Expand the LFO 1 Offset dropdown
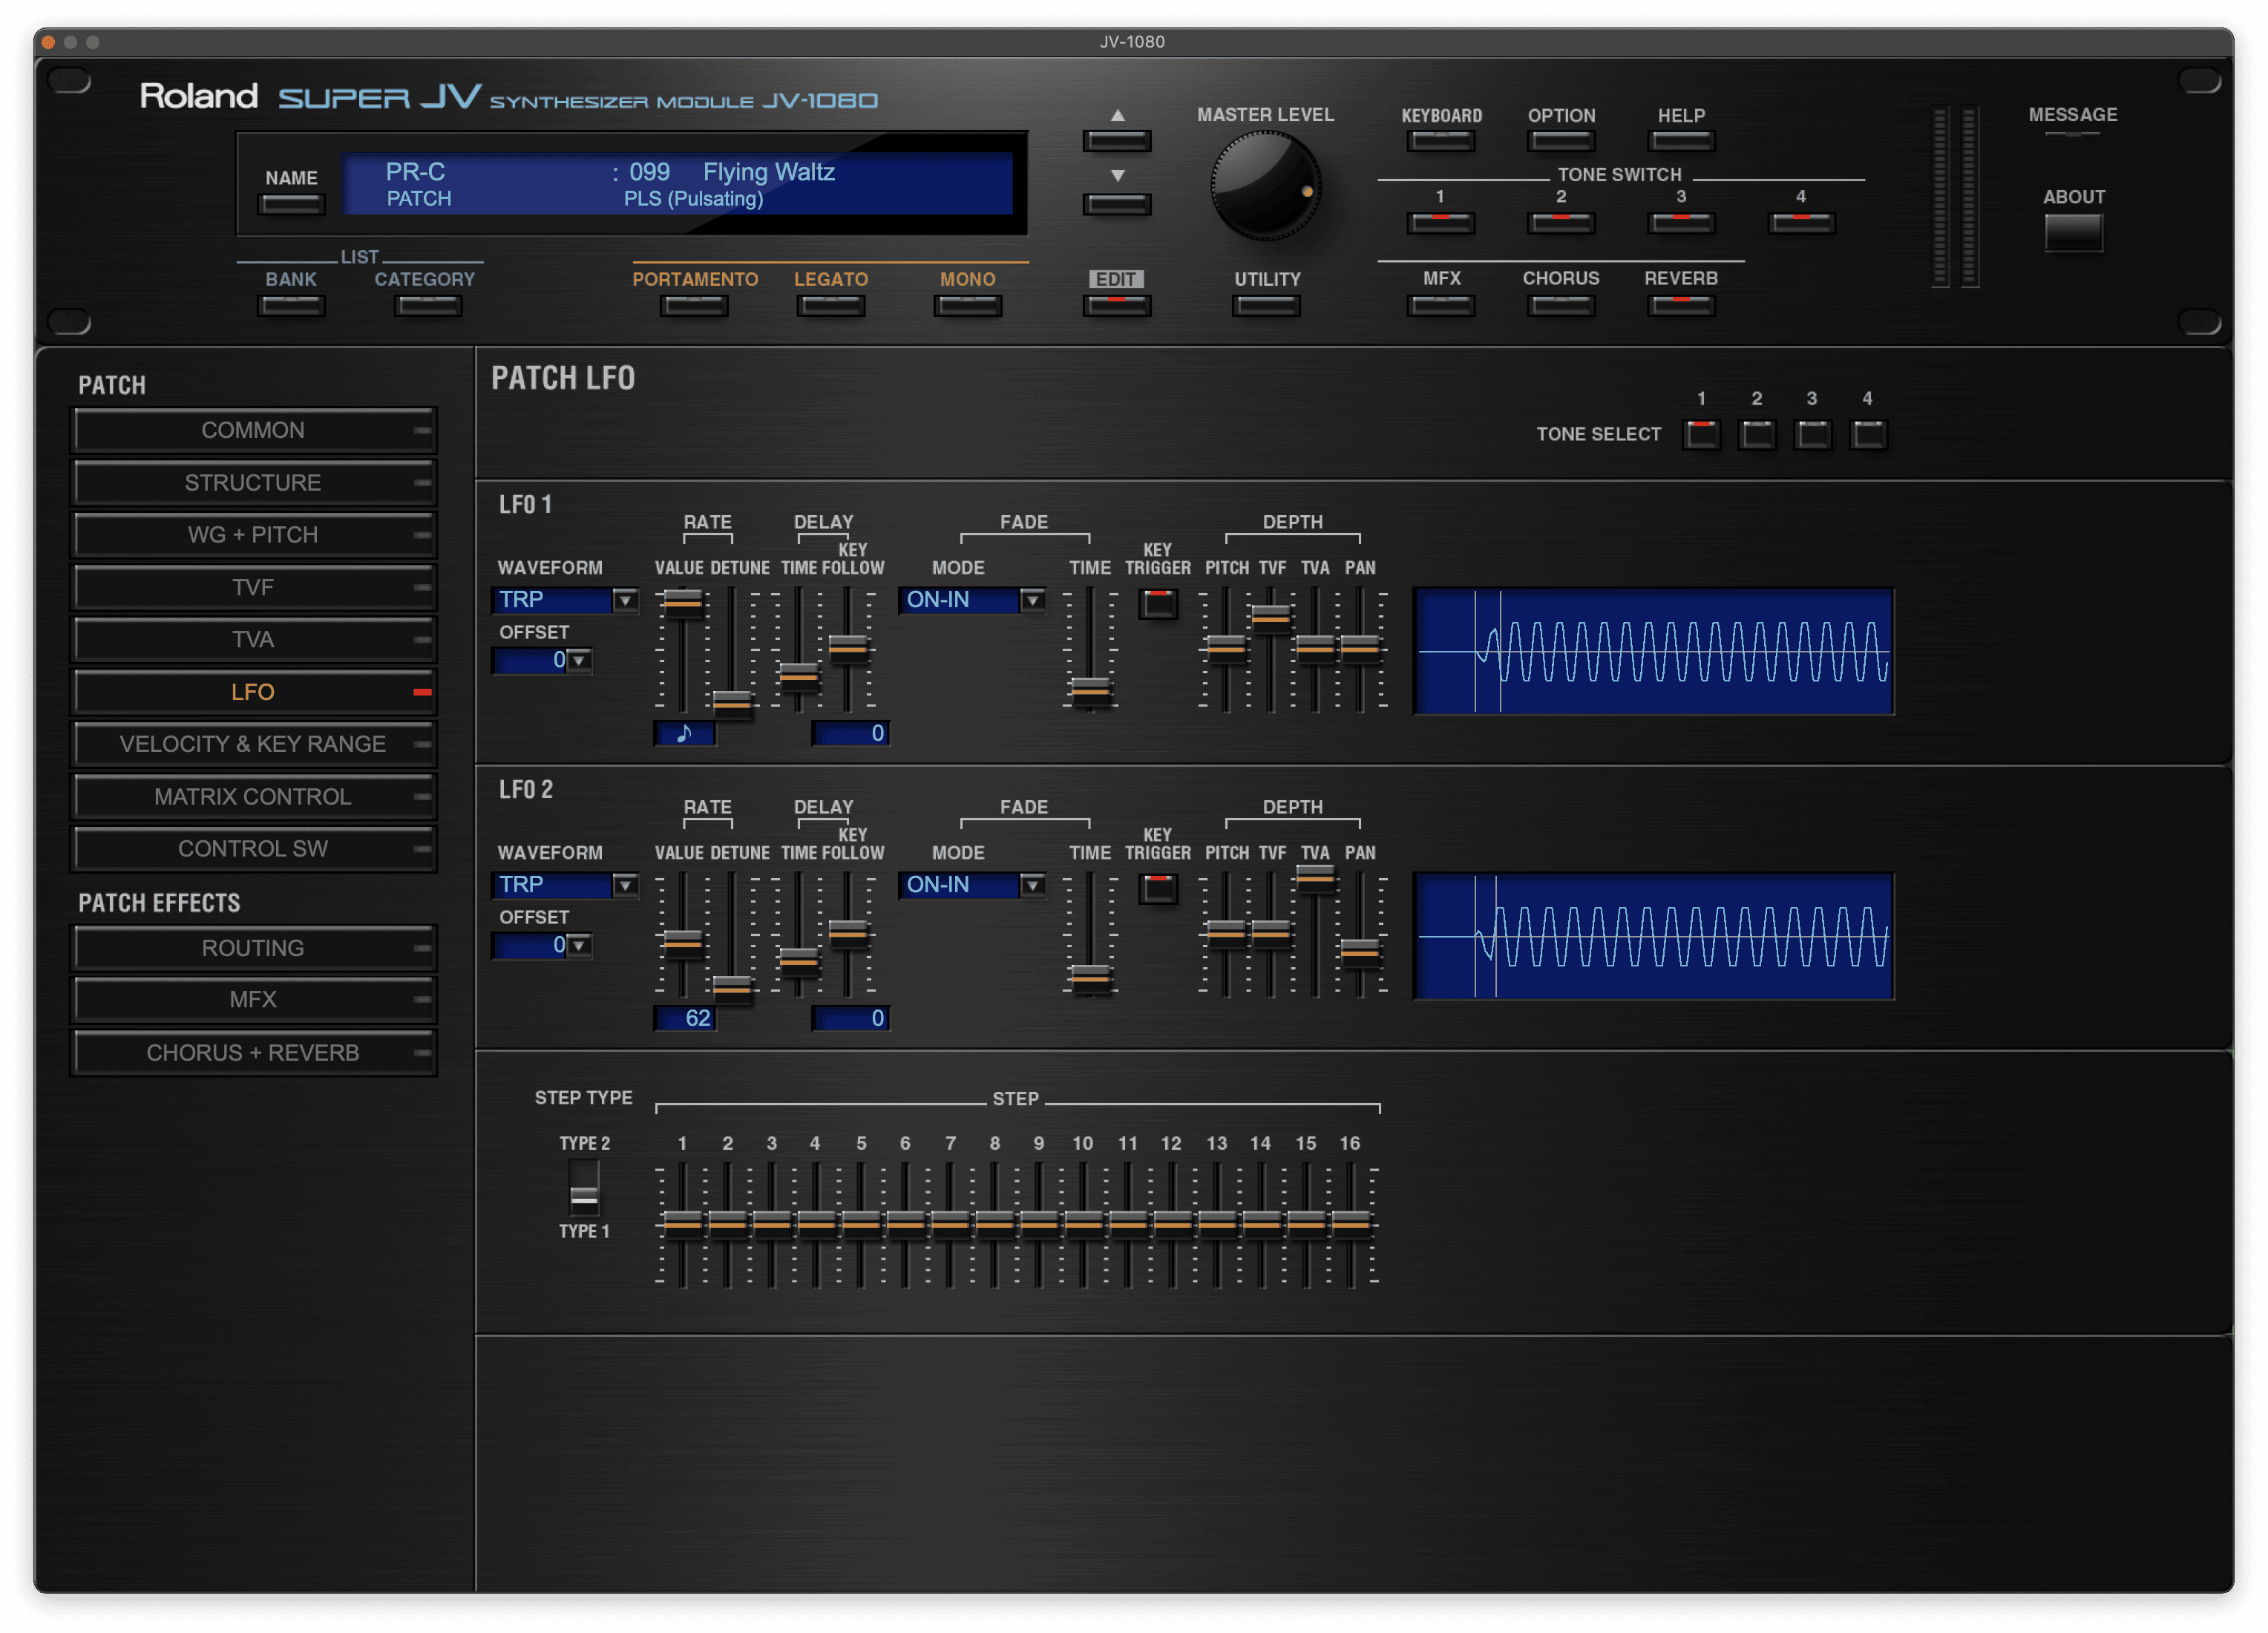 579,660
